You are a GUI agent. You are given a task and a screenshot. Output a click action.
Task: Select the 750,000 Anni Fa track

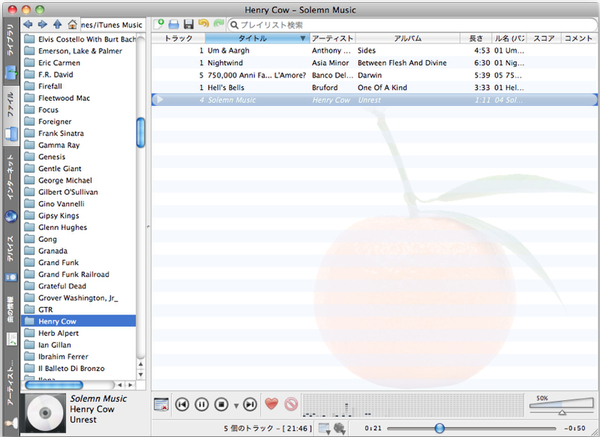click(x=374, y=75)
